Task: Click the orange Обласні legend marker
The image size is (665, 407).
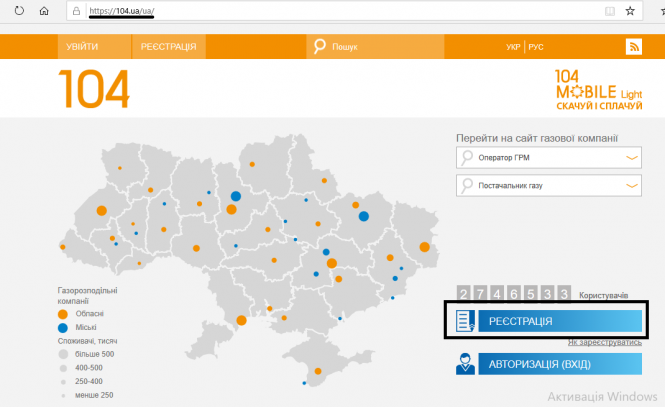Action: click(x=63, y=314)
